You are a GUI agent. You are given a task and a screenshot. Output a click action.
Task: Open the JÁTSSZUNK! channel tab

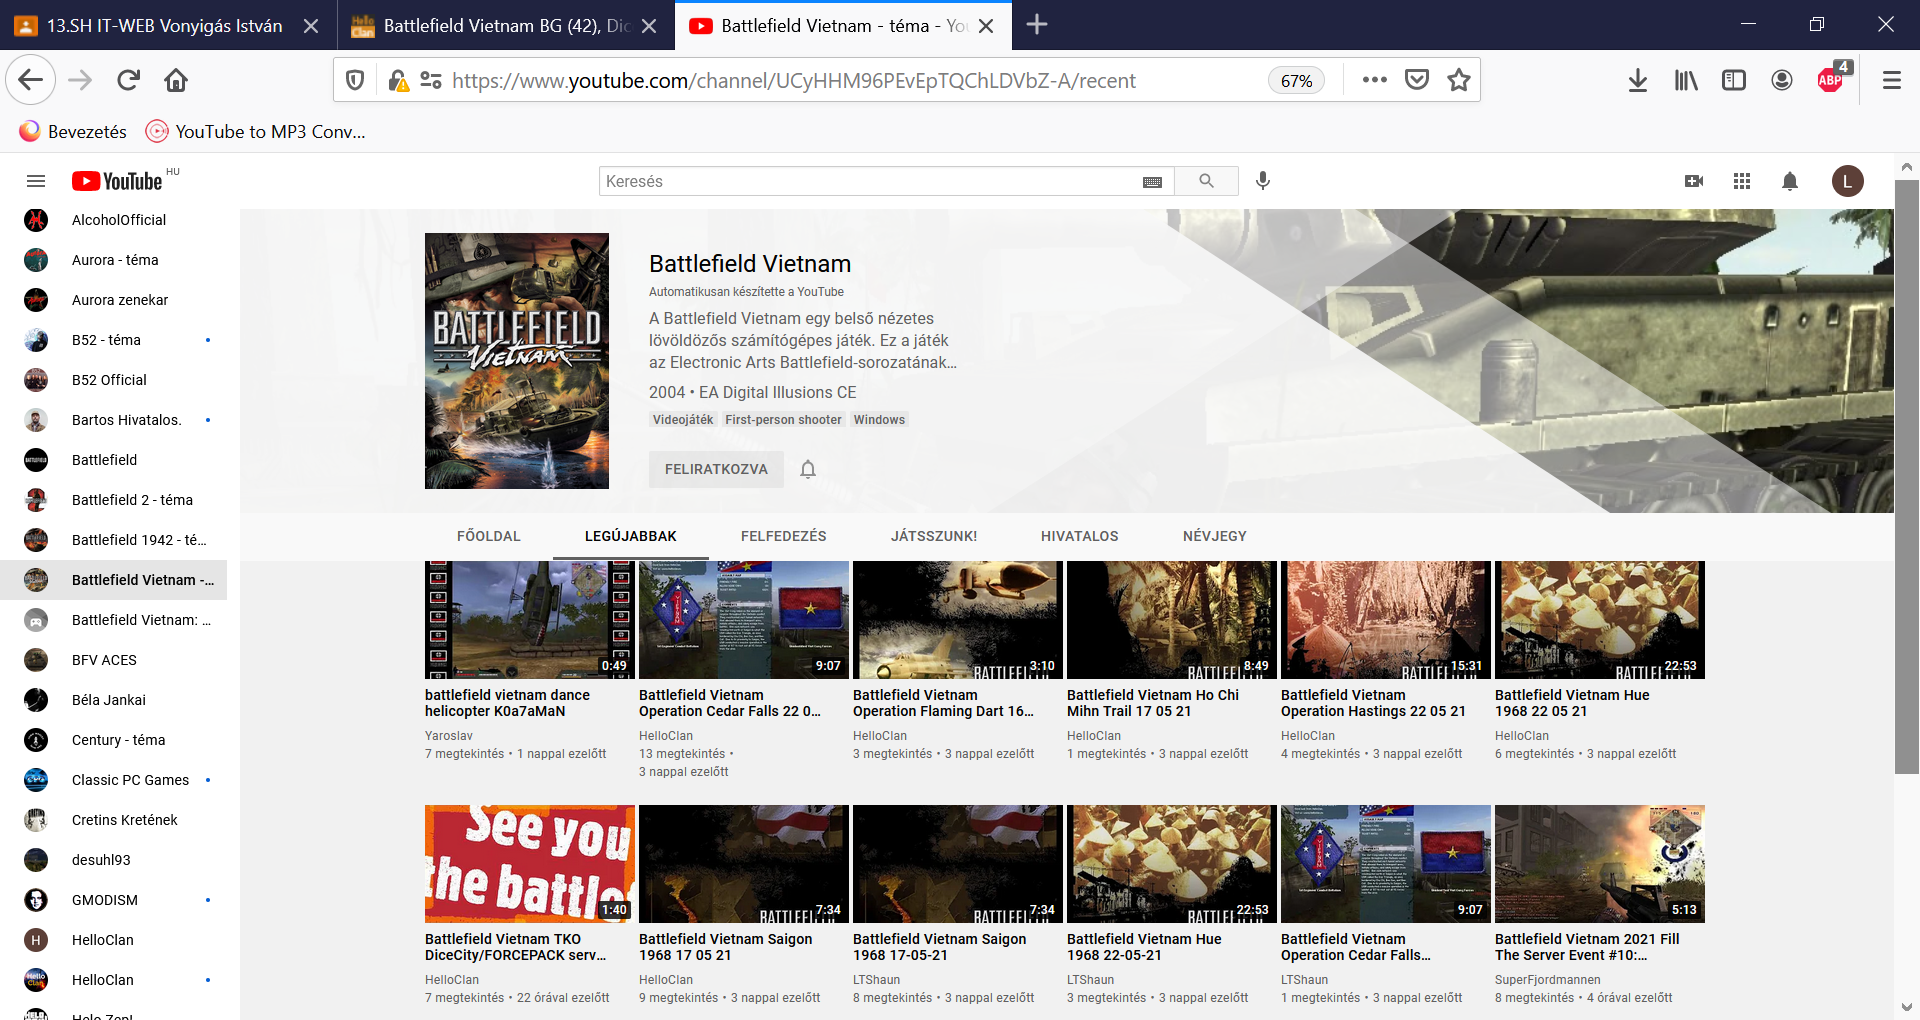pyautogui.click(x=934, y=536)
